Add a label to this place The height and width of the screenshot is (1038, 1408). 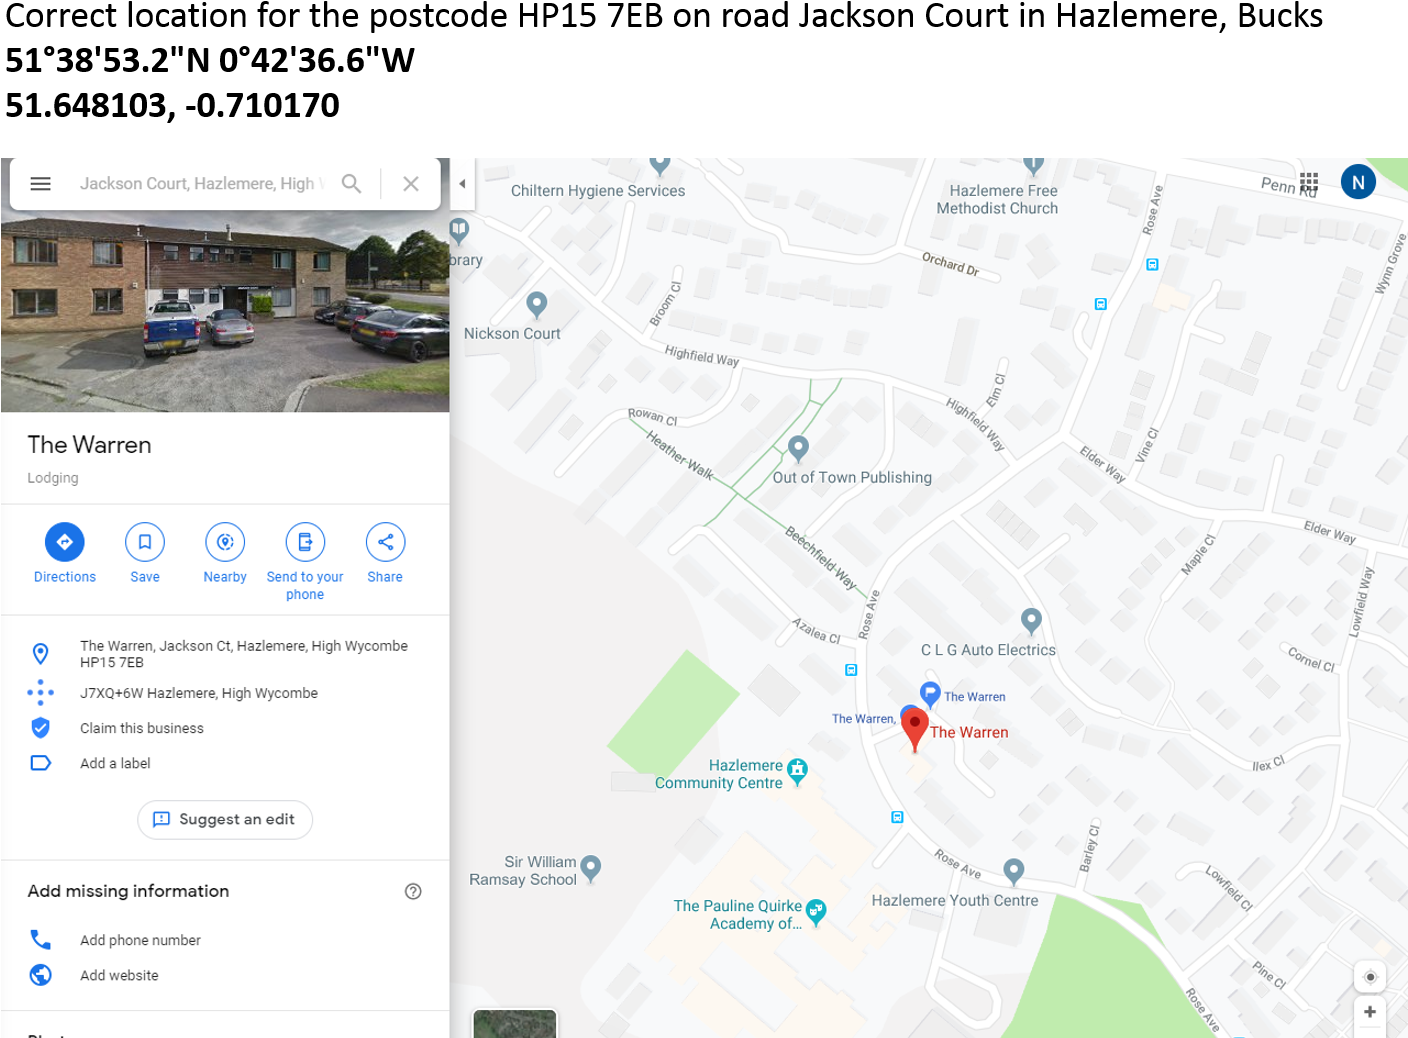point(115,763)
